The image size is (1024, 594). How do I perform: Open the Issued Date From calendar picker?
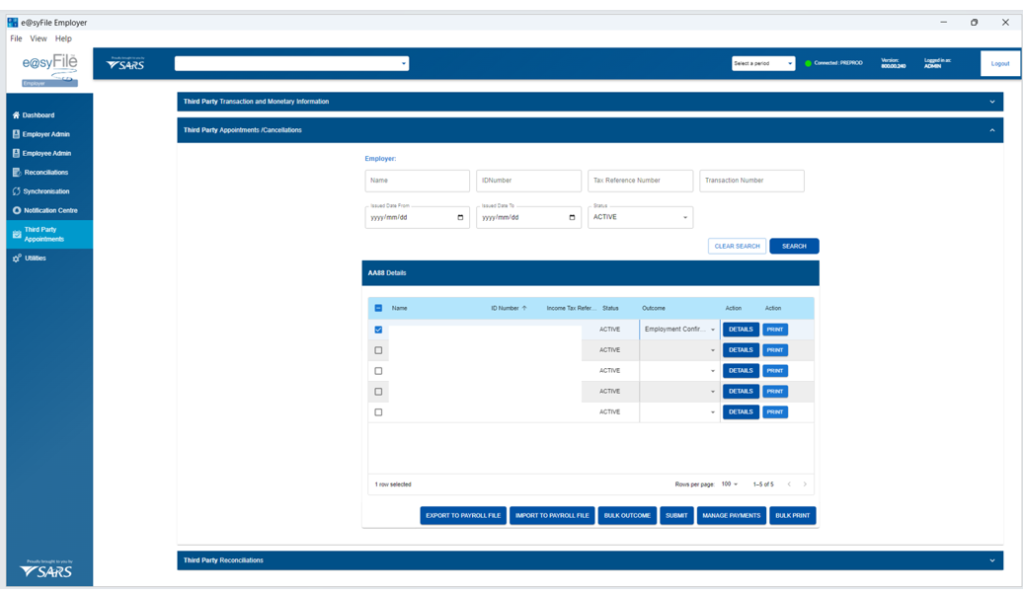[460, 217]
